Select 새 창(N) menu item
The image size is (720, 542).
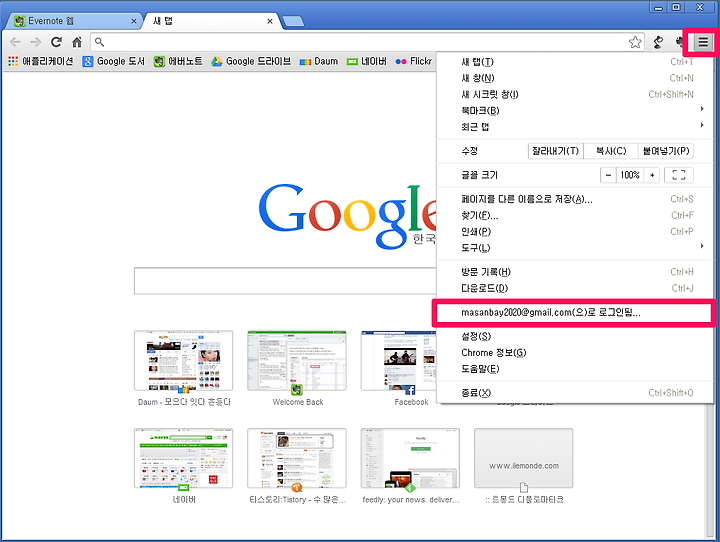pyautogui.click(x=575, y=78)
